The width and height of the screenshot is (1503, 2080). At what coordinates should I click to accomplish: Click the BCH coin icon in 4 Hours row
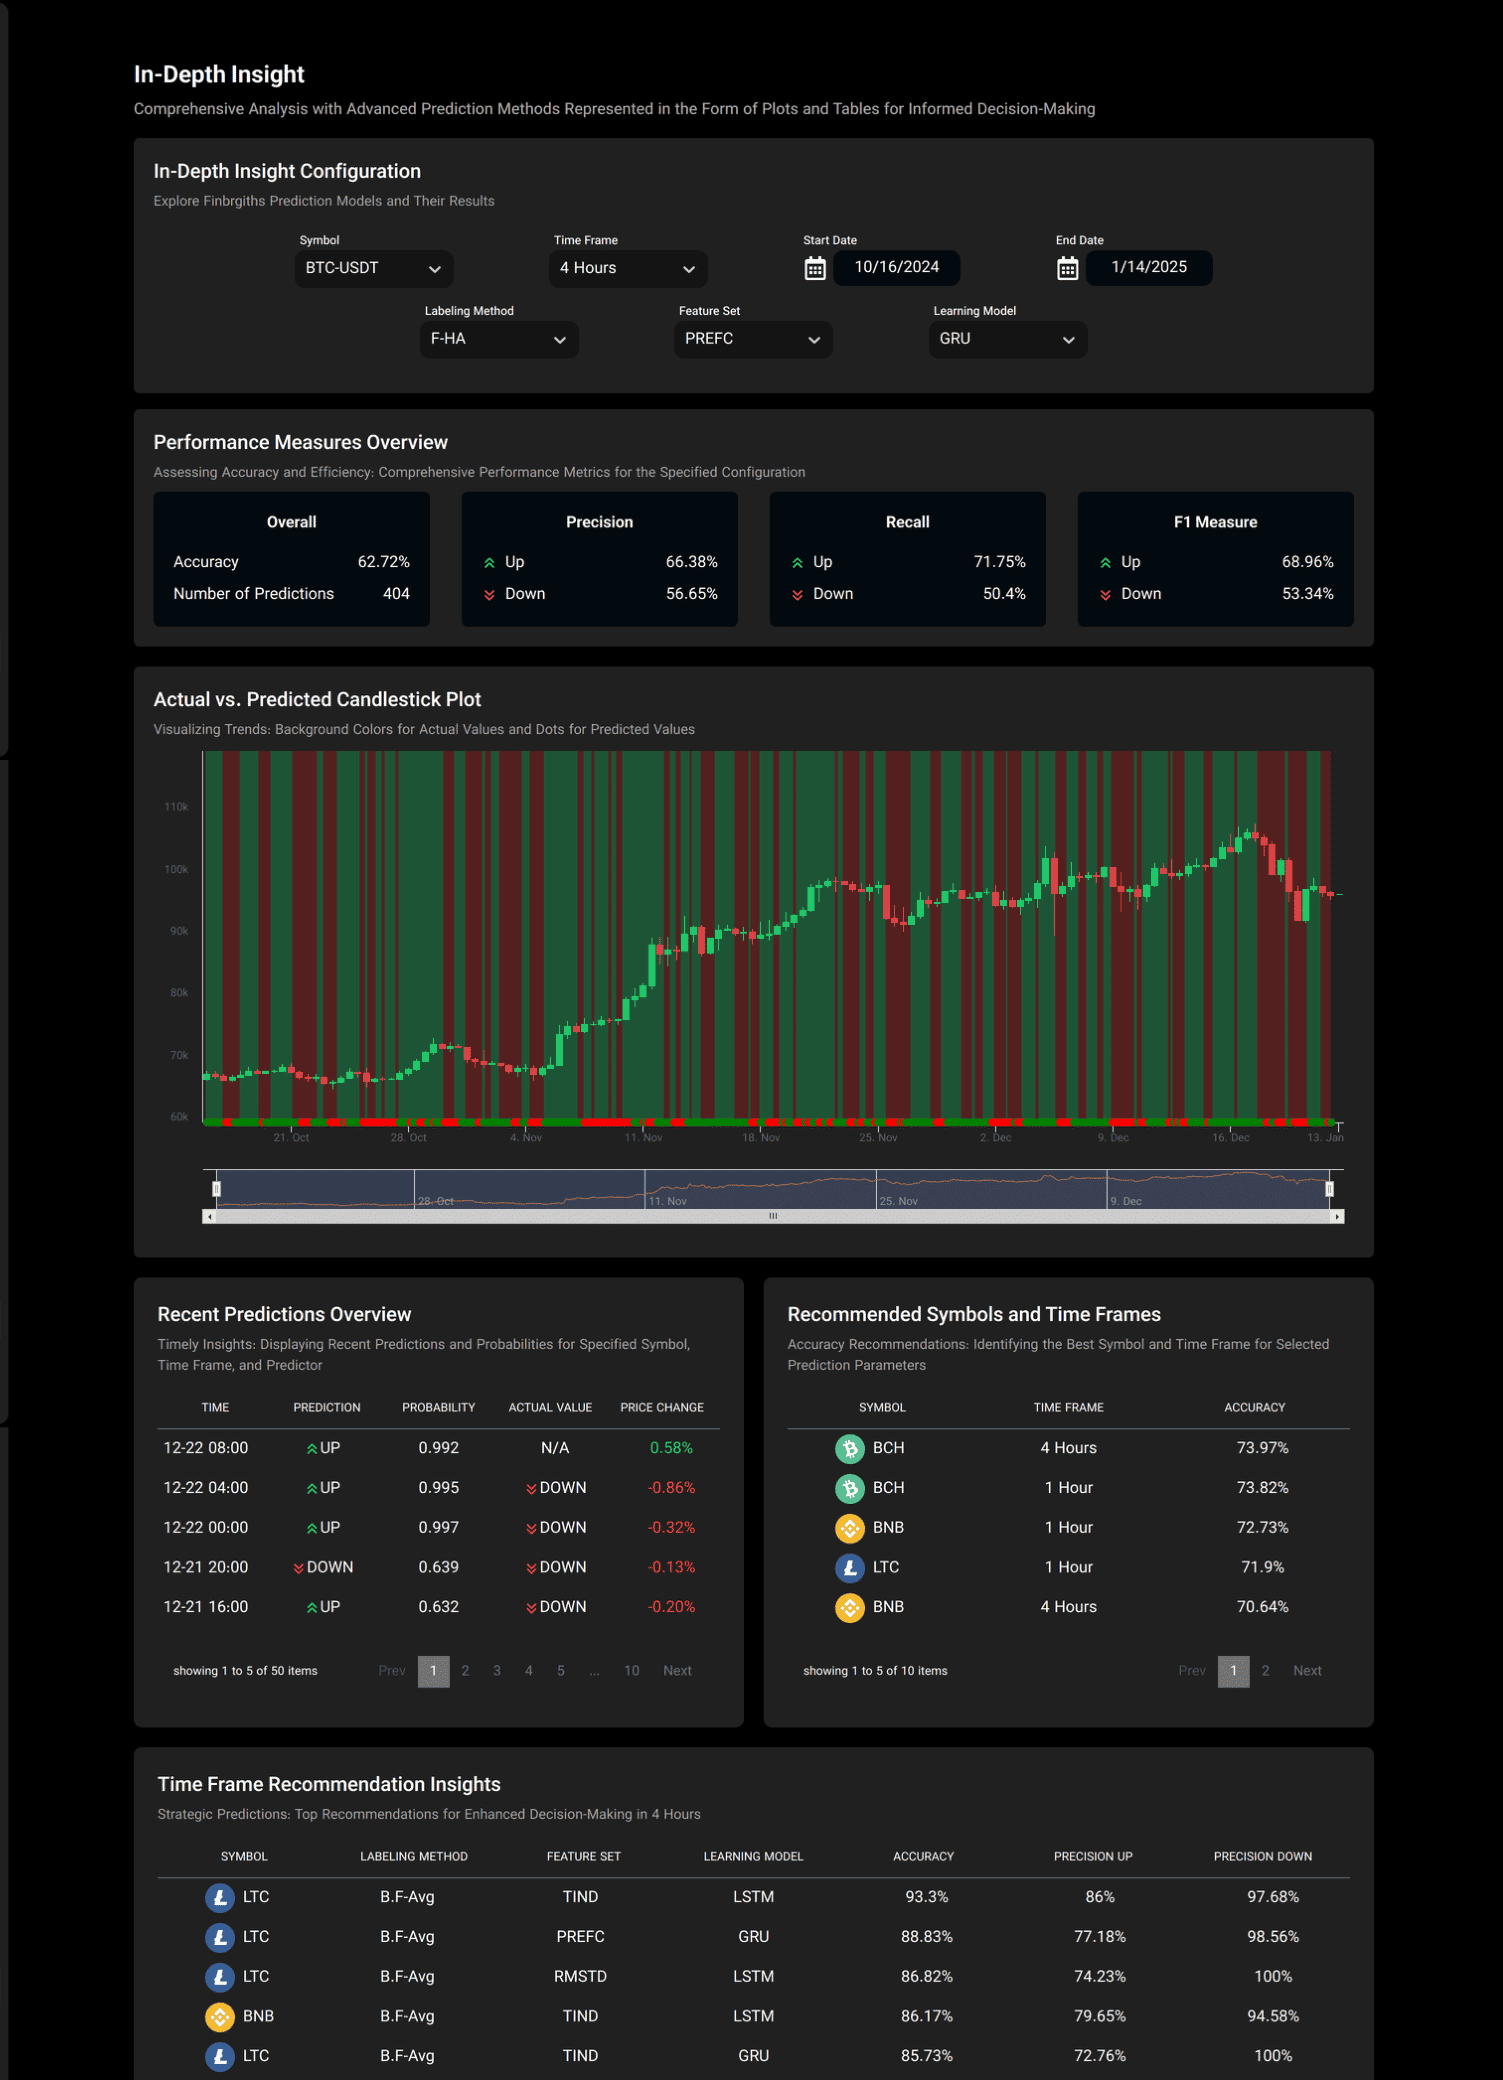[x=849, y=1448]
